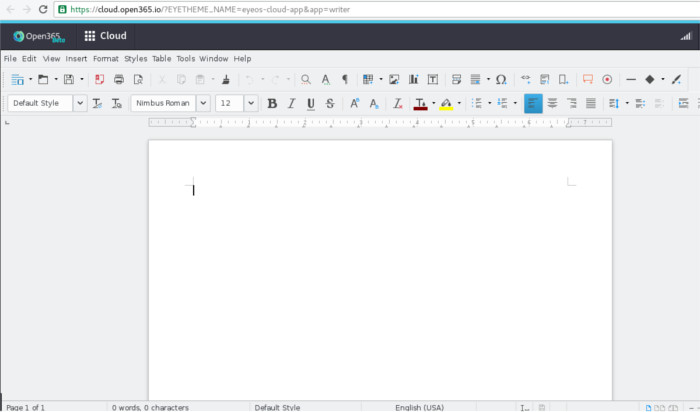700x412 pixels.
Task: Open the File menu
Action: click(x=10, y=58)
